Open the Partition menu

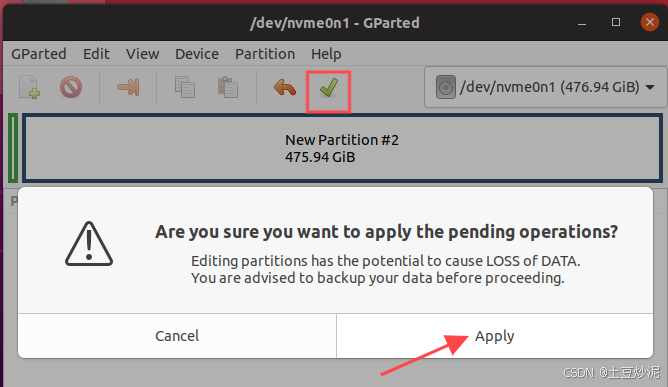pyautogui.click(x=265, y=54)
